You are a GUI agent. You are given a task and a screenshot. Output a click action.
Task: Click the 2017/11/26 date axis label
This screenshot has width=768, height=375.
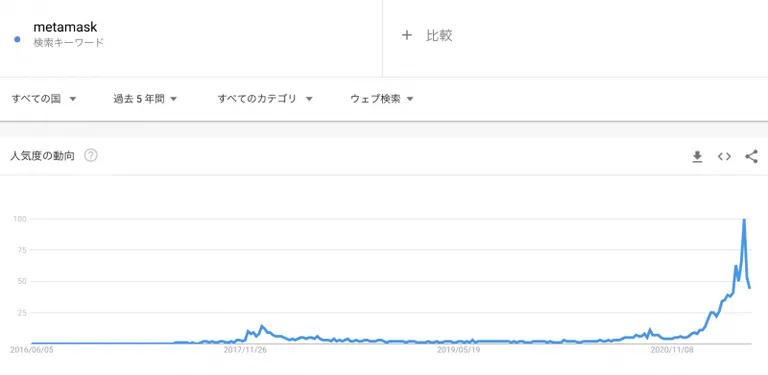245,350
